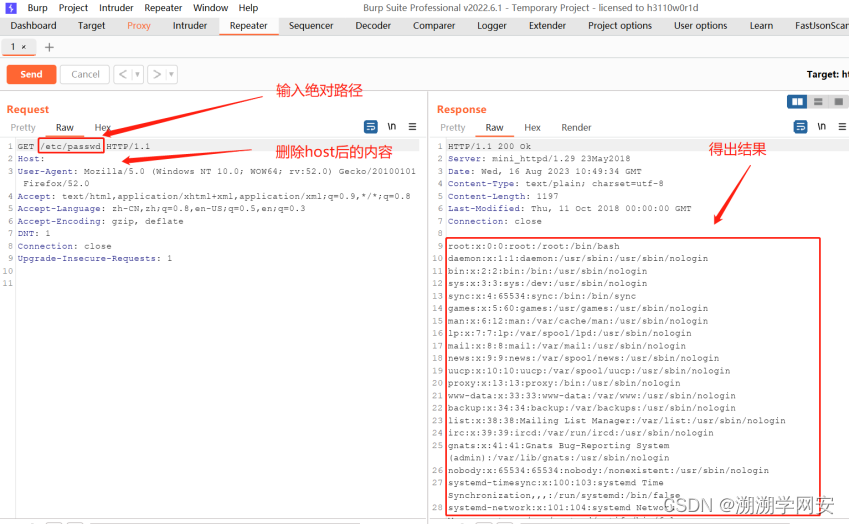This screenshot has width=849, height=524.
Task: Expand the back history dropdown arrow
Action: click(x=138, y=74)
